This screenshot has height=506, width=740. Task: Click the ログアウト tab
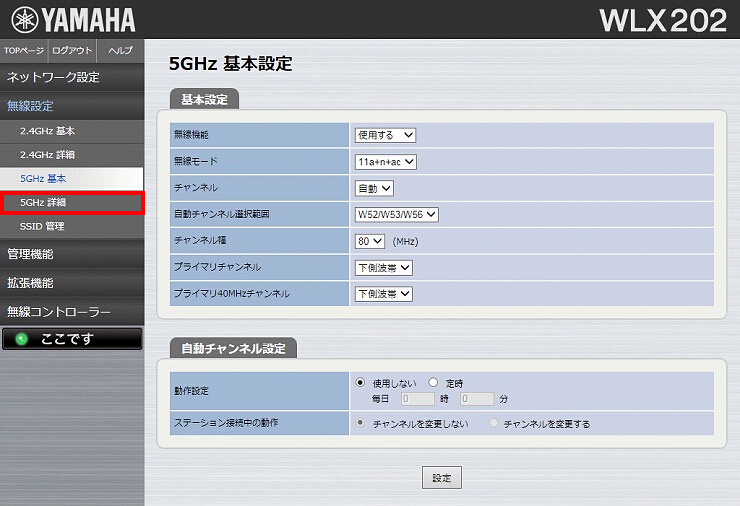point(72,51)
